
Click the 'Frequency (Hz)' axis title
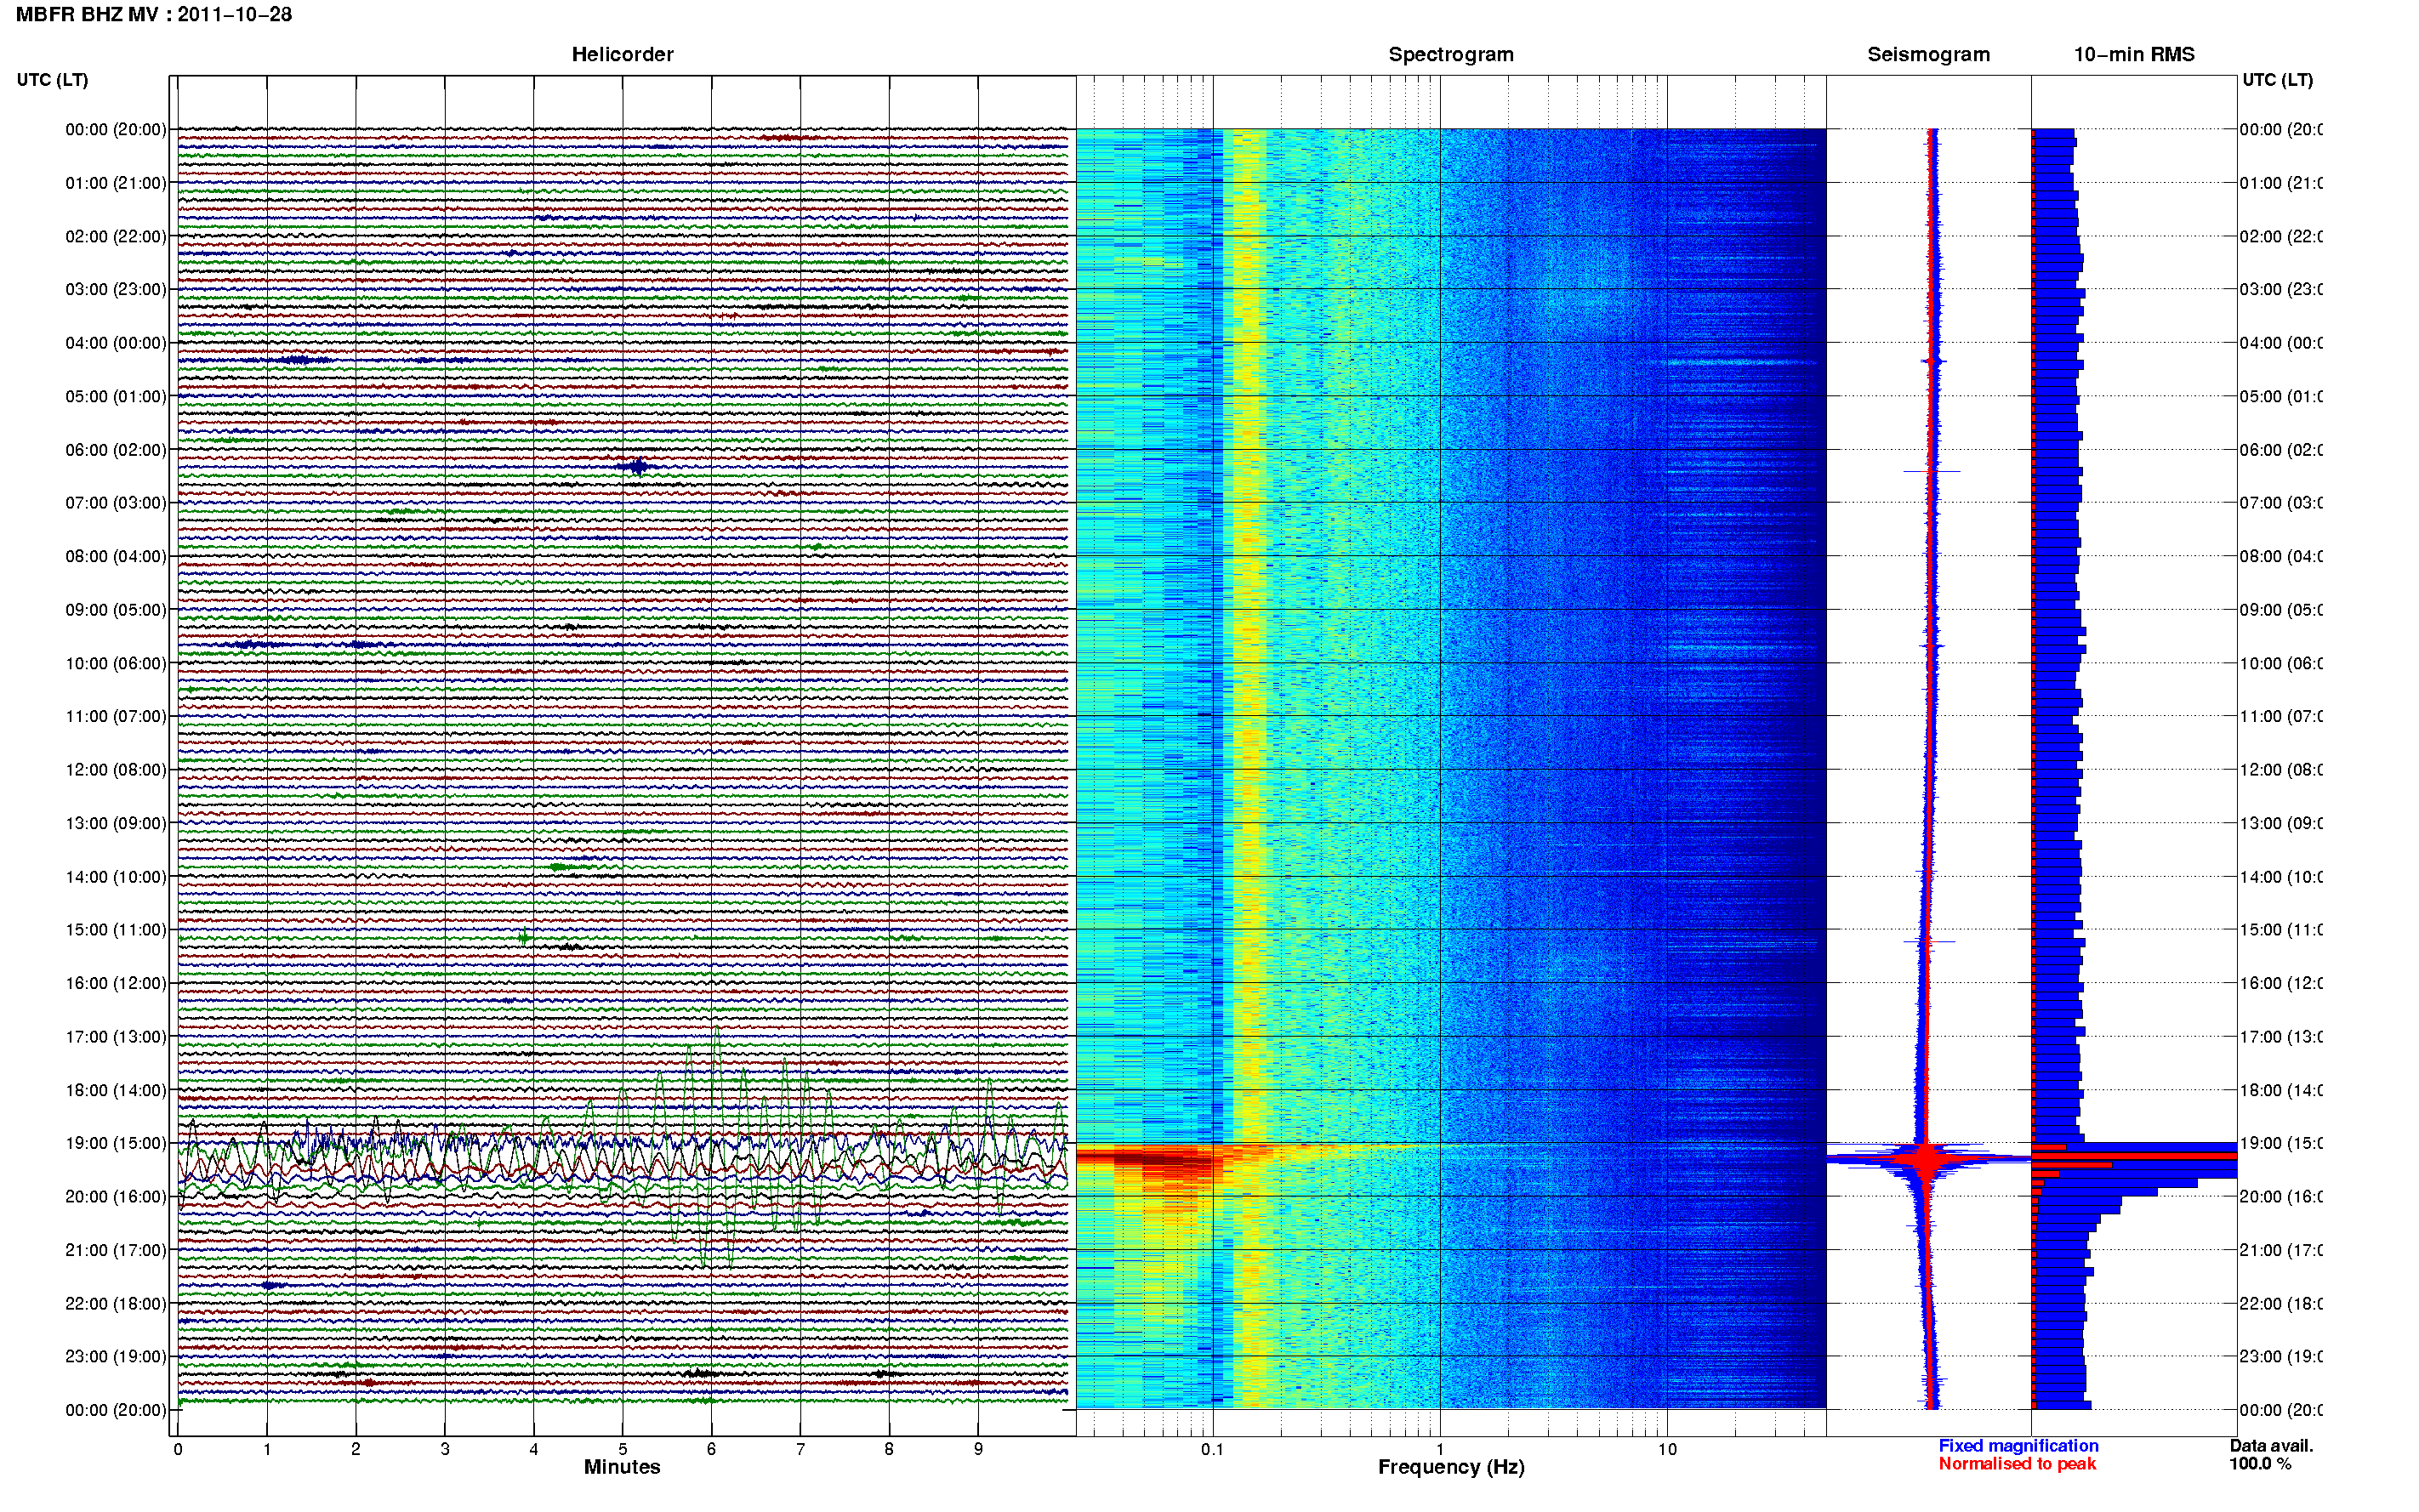pos(1451,1467)
